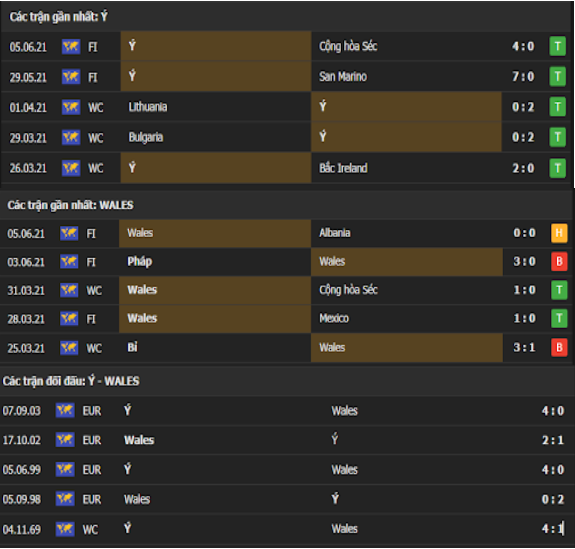
Task: Click the 'Các trận đối đầu: Ý - WALES' header
Action: pyautogui.click(x=71, y=381)
